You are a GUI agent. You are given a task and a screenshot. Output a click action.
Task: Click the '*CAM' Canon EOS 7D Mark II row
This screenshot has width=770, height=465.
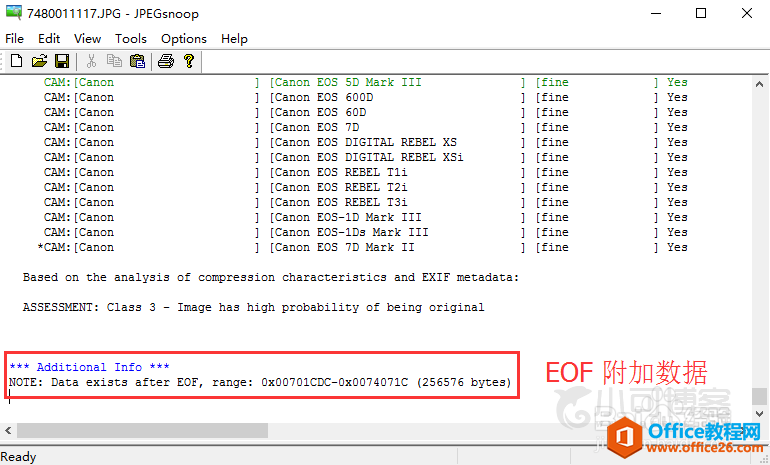click(x=362, y=247)
